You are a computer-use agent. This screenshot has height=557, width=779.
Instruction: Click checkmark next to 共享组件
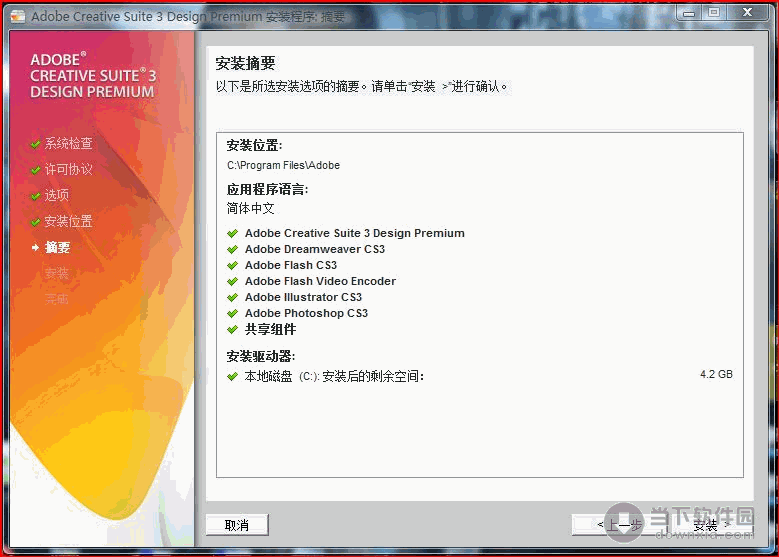pyautogui.click(x=233, y=329)
